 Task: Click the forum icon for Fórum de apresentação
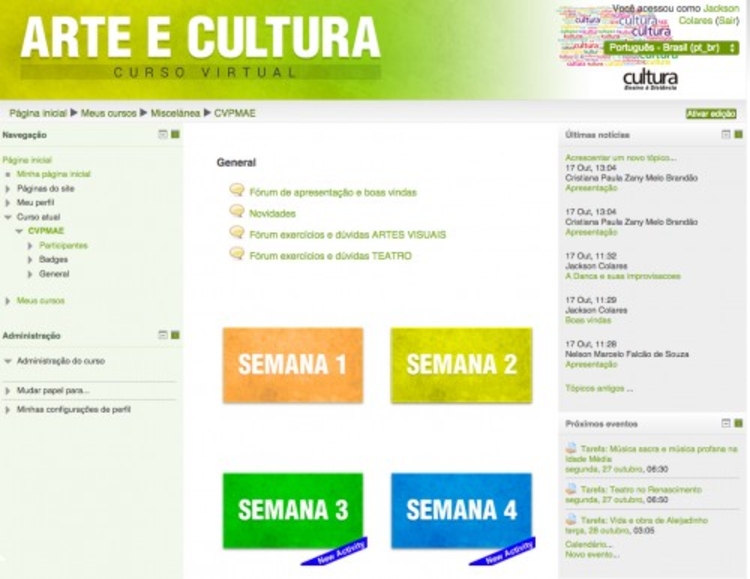point(237,190)
